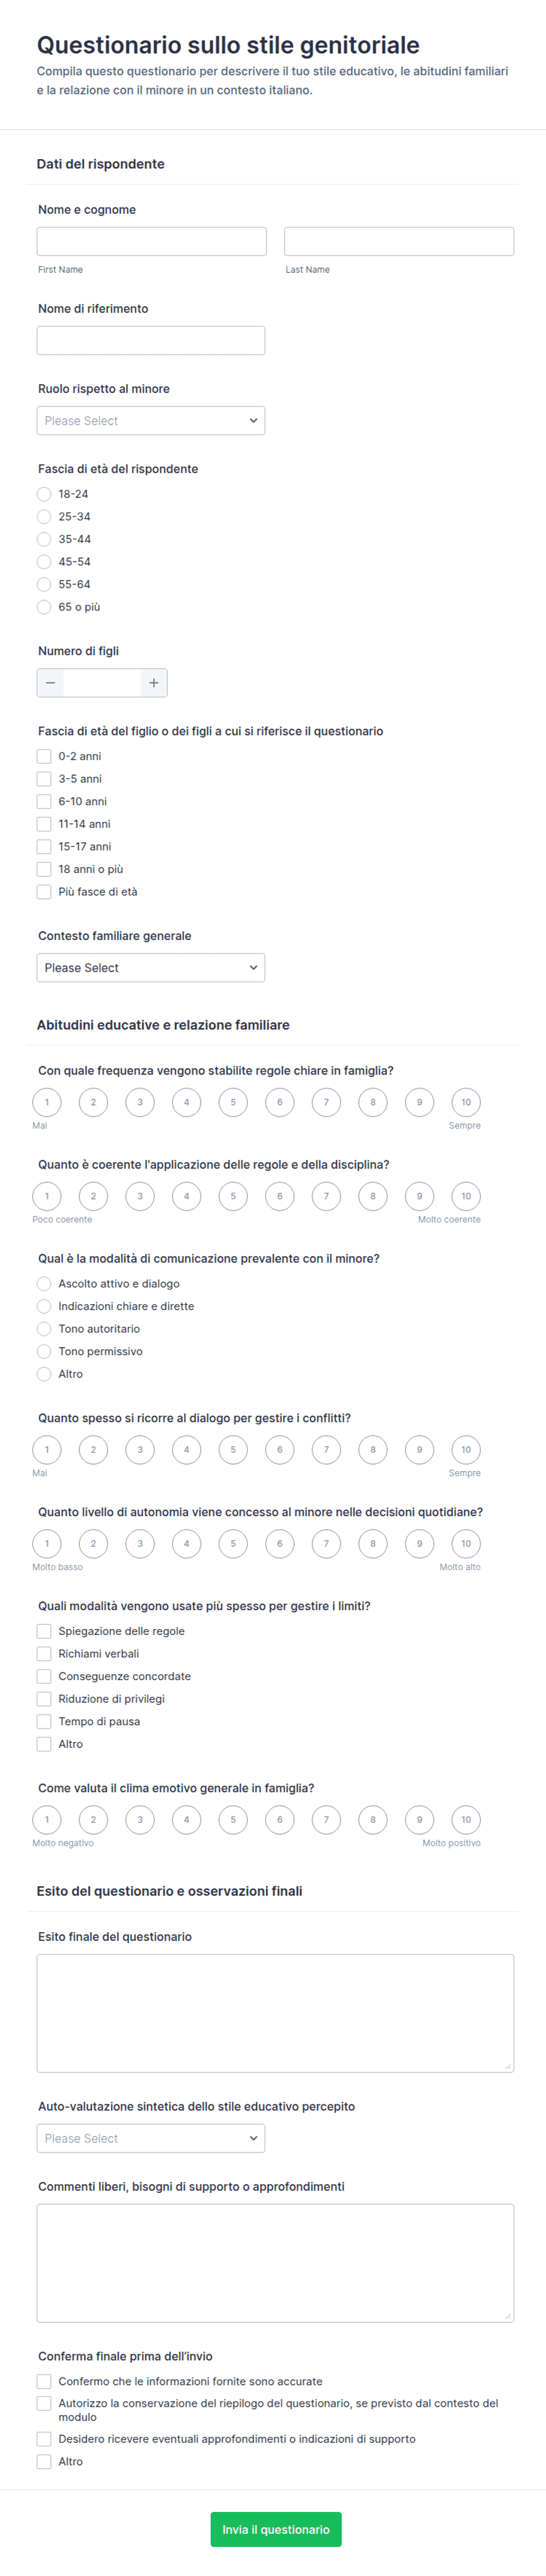
Task: Submit with Invia il questionario button
Action: [x=276, y=2529]
